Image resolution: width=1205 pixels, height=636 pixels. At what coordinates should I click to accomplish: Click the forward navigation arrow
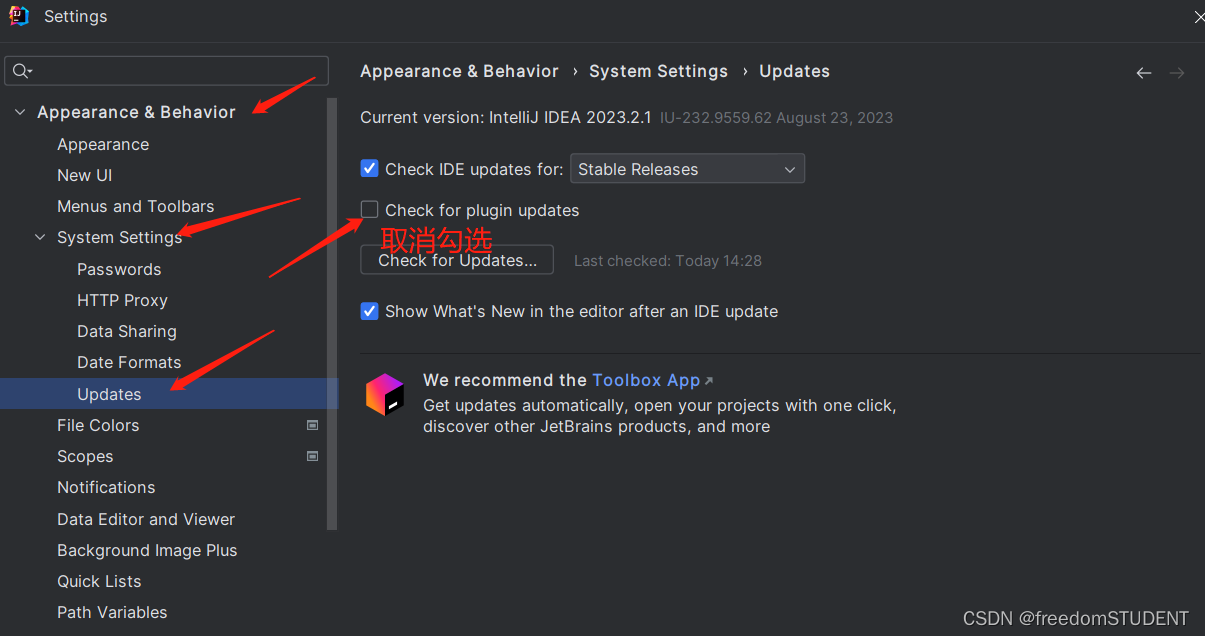1176,72
